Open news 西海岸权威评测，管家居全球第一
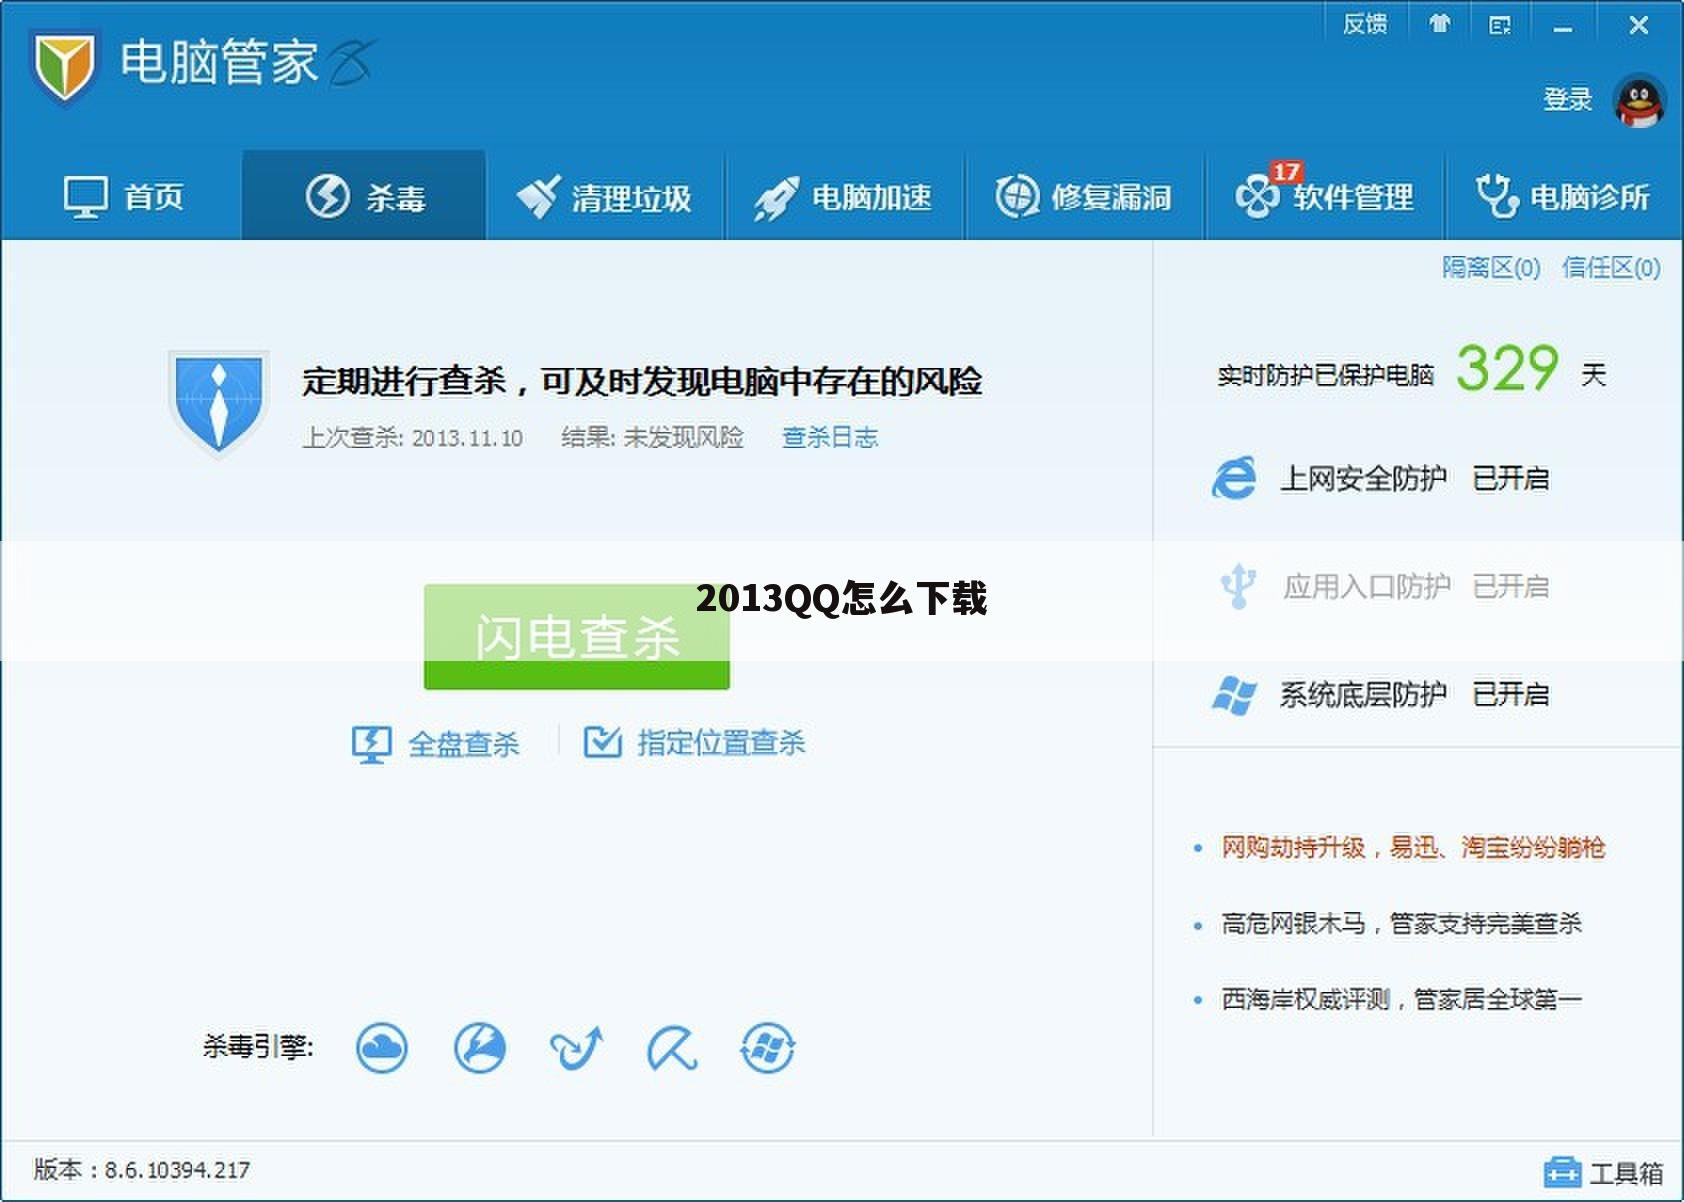1684x1202 pixels. [1401, 999]
